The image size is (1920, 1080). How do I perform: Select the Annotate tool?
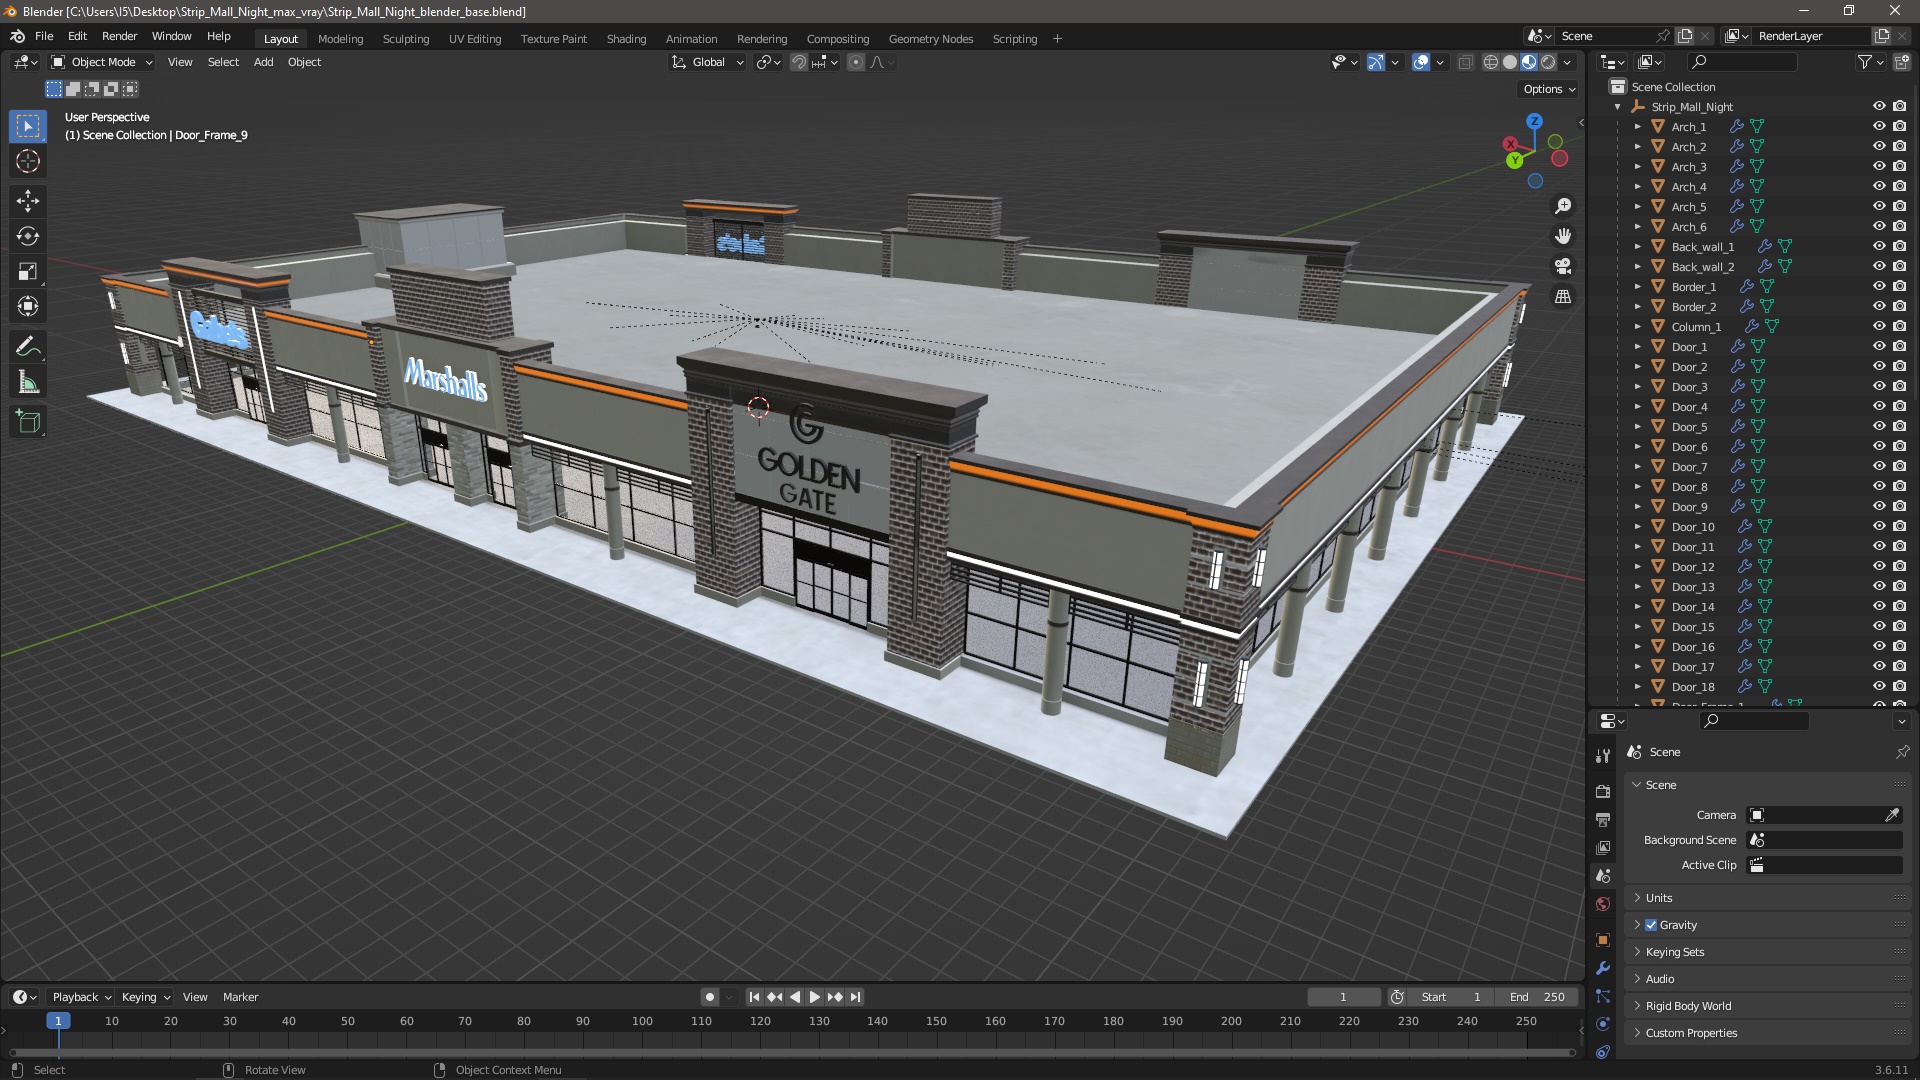coord(28,347)
